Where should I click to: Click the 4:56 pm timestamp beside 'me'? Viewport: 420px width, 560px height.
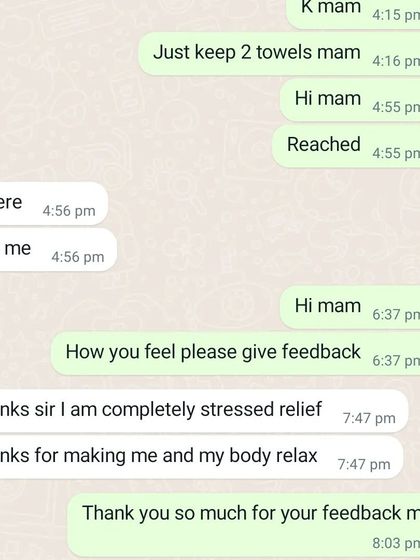tap(78, 257)
